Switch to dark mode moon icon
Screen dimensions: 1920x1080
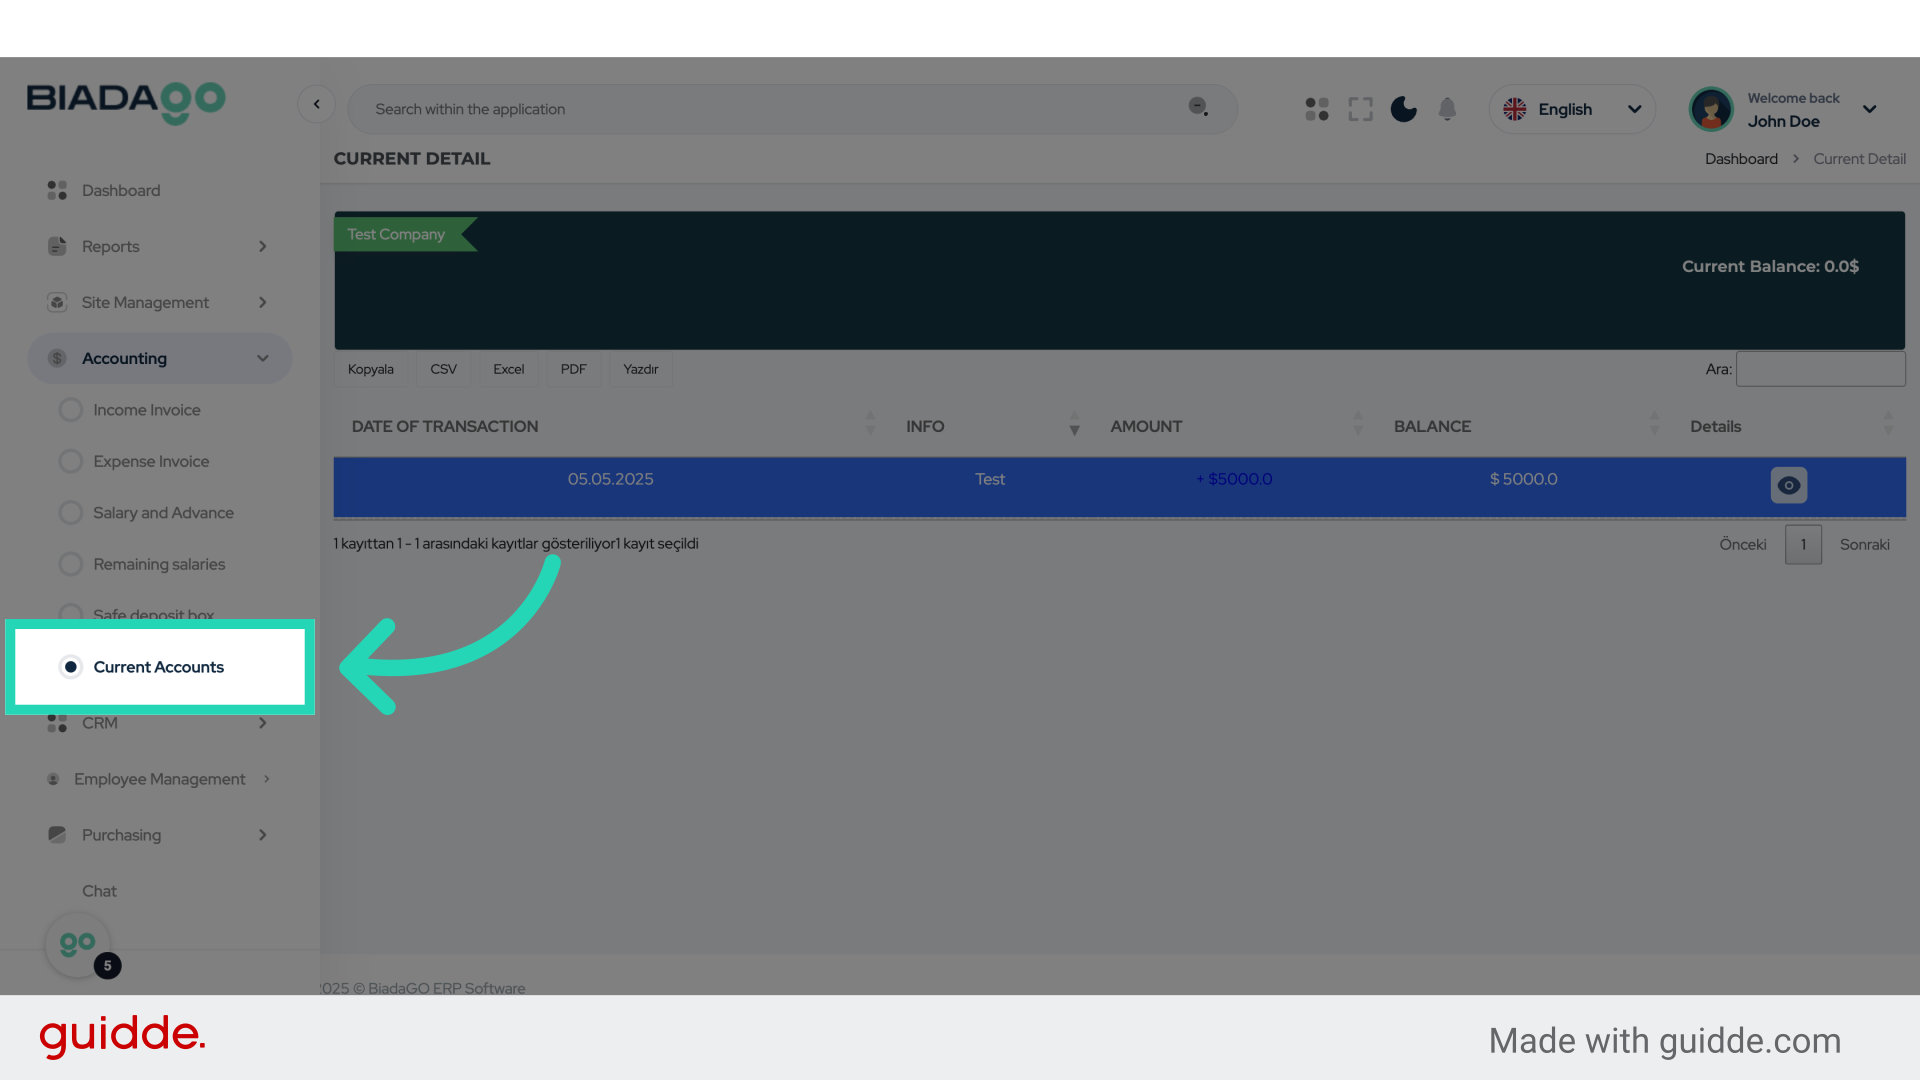(x=1404, y=109)
